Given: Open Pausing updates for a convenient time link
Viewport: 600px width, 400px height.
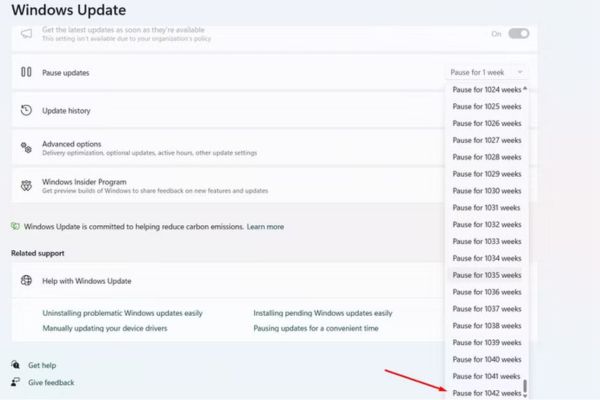Looking at the screenshot, I should 316,328.
